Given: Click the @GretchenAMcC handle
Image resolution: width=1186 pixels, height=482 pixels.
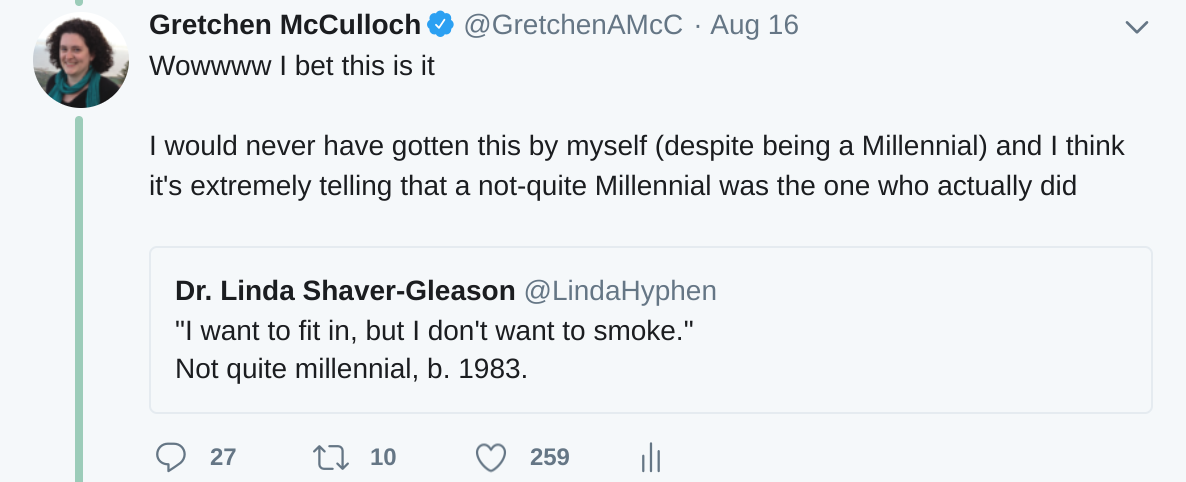Looking at the screenshot, I should pos(576,25).
